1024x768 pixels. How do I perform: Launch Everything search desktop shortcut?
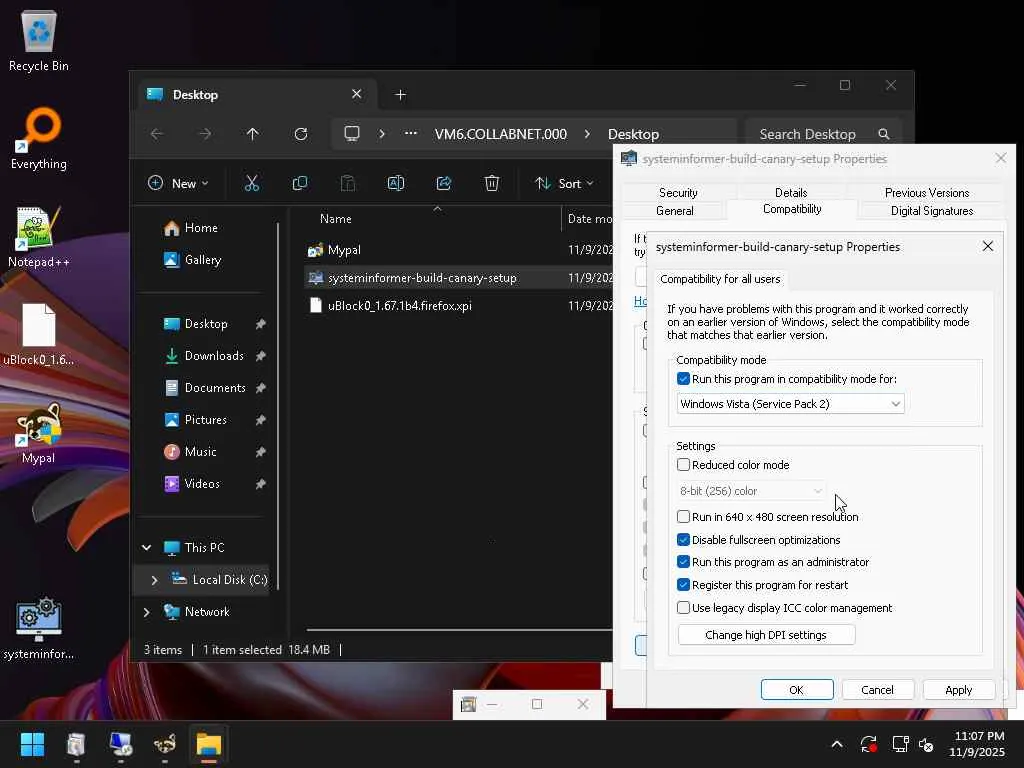click(39, 138)
